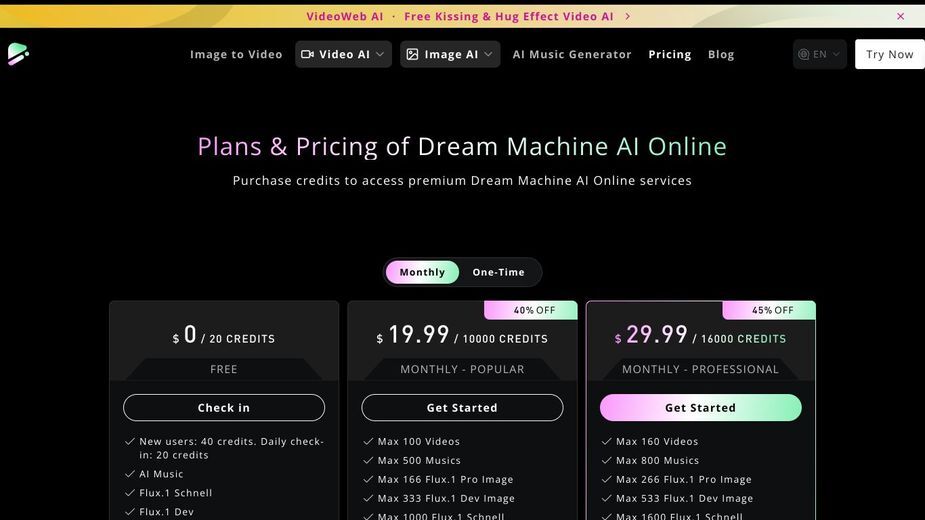Image resolution: width=925 pixels, height=520 pixels.
Task: Close the VideoWeb AI promo banner
Action: point(900,17)
